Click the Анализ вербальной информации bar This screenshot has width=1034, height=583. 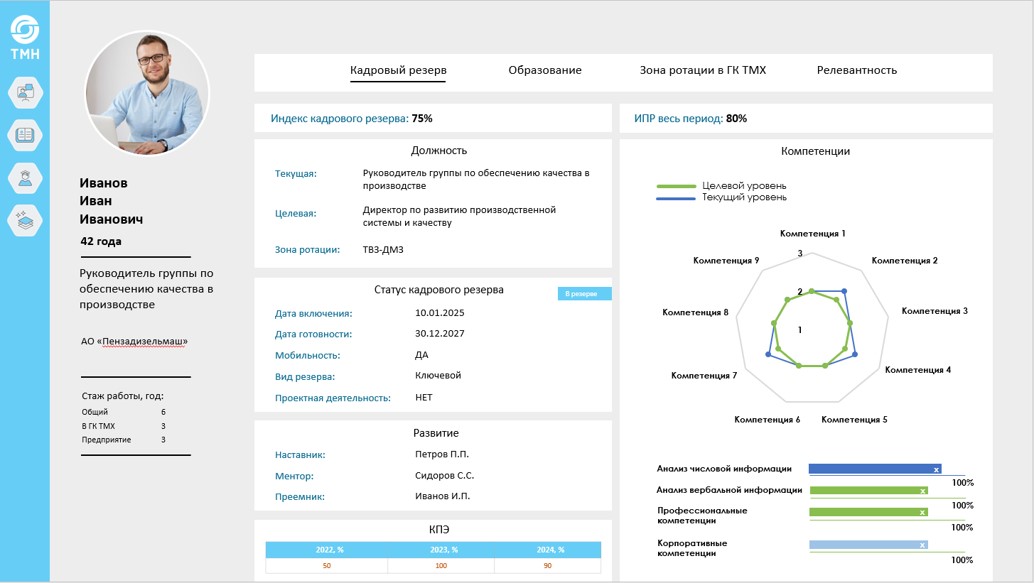click(868, 490)
